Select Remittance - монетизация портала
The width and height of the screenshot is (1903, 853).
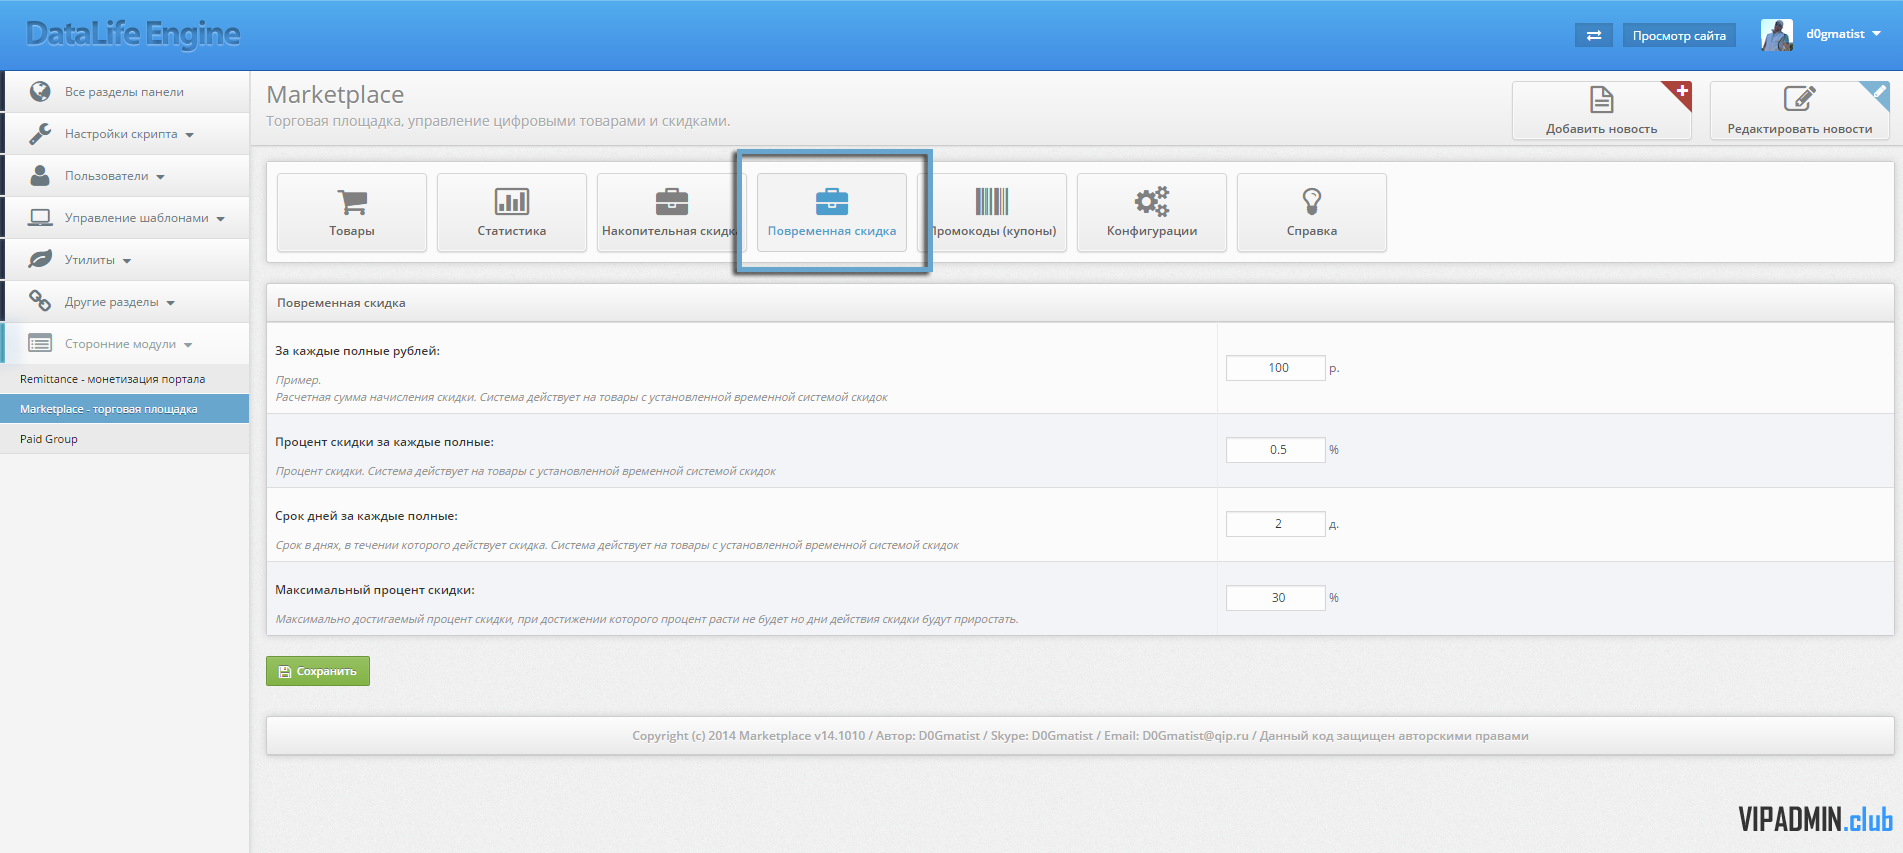[x=124, y=379]
